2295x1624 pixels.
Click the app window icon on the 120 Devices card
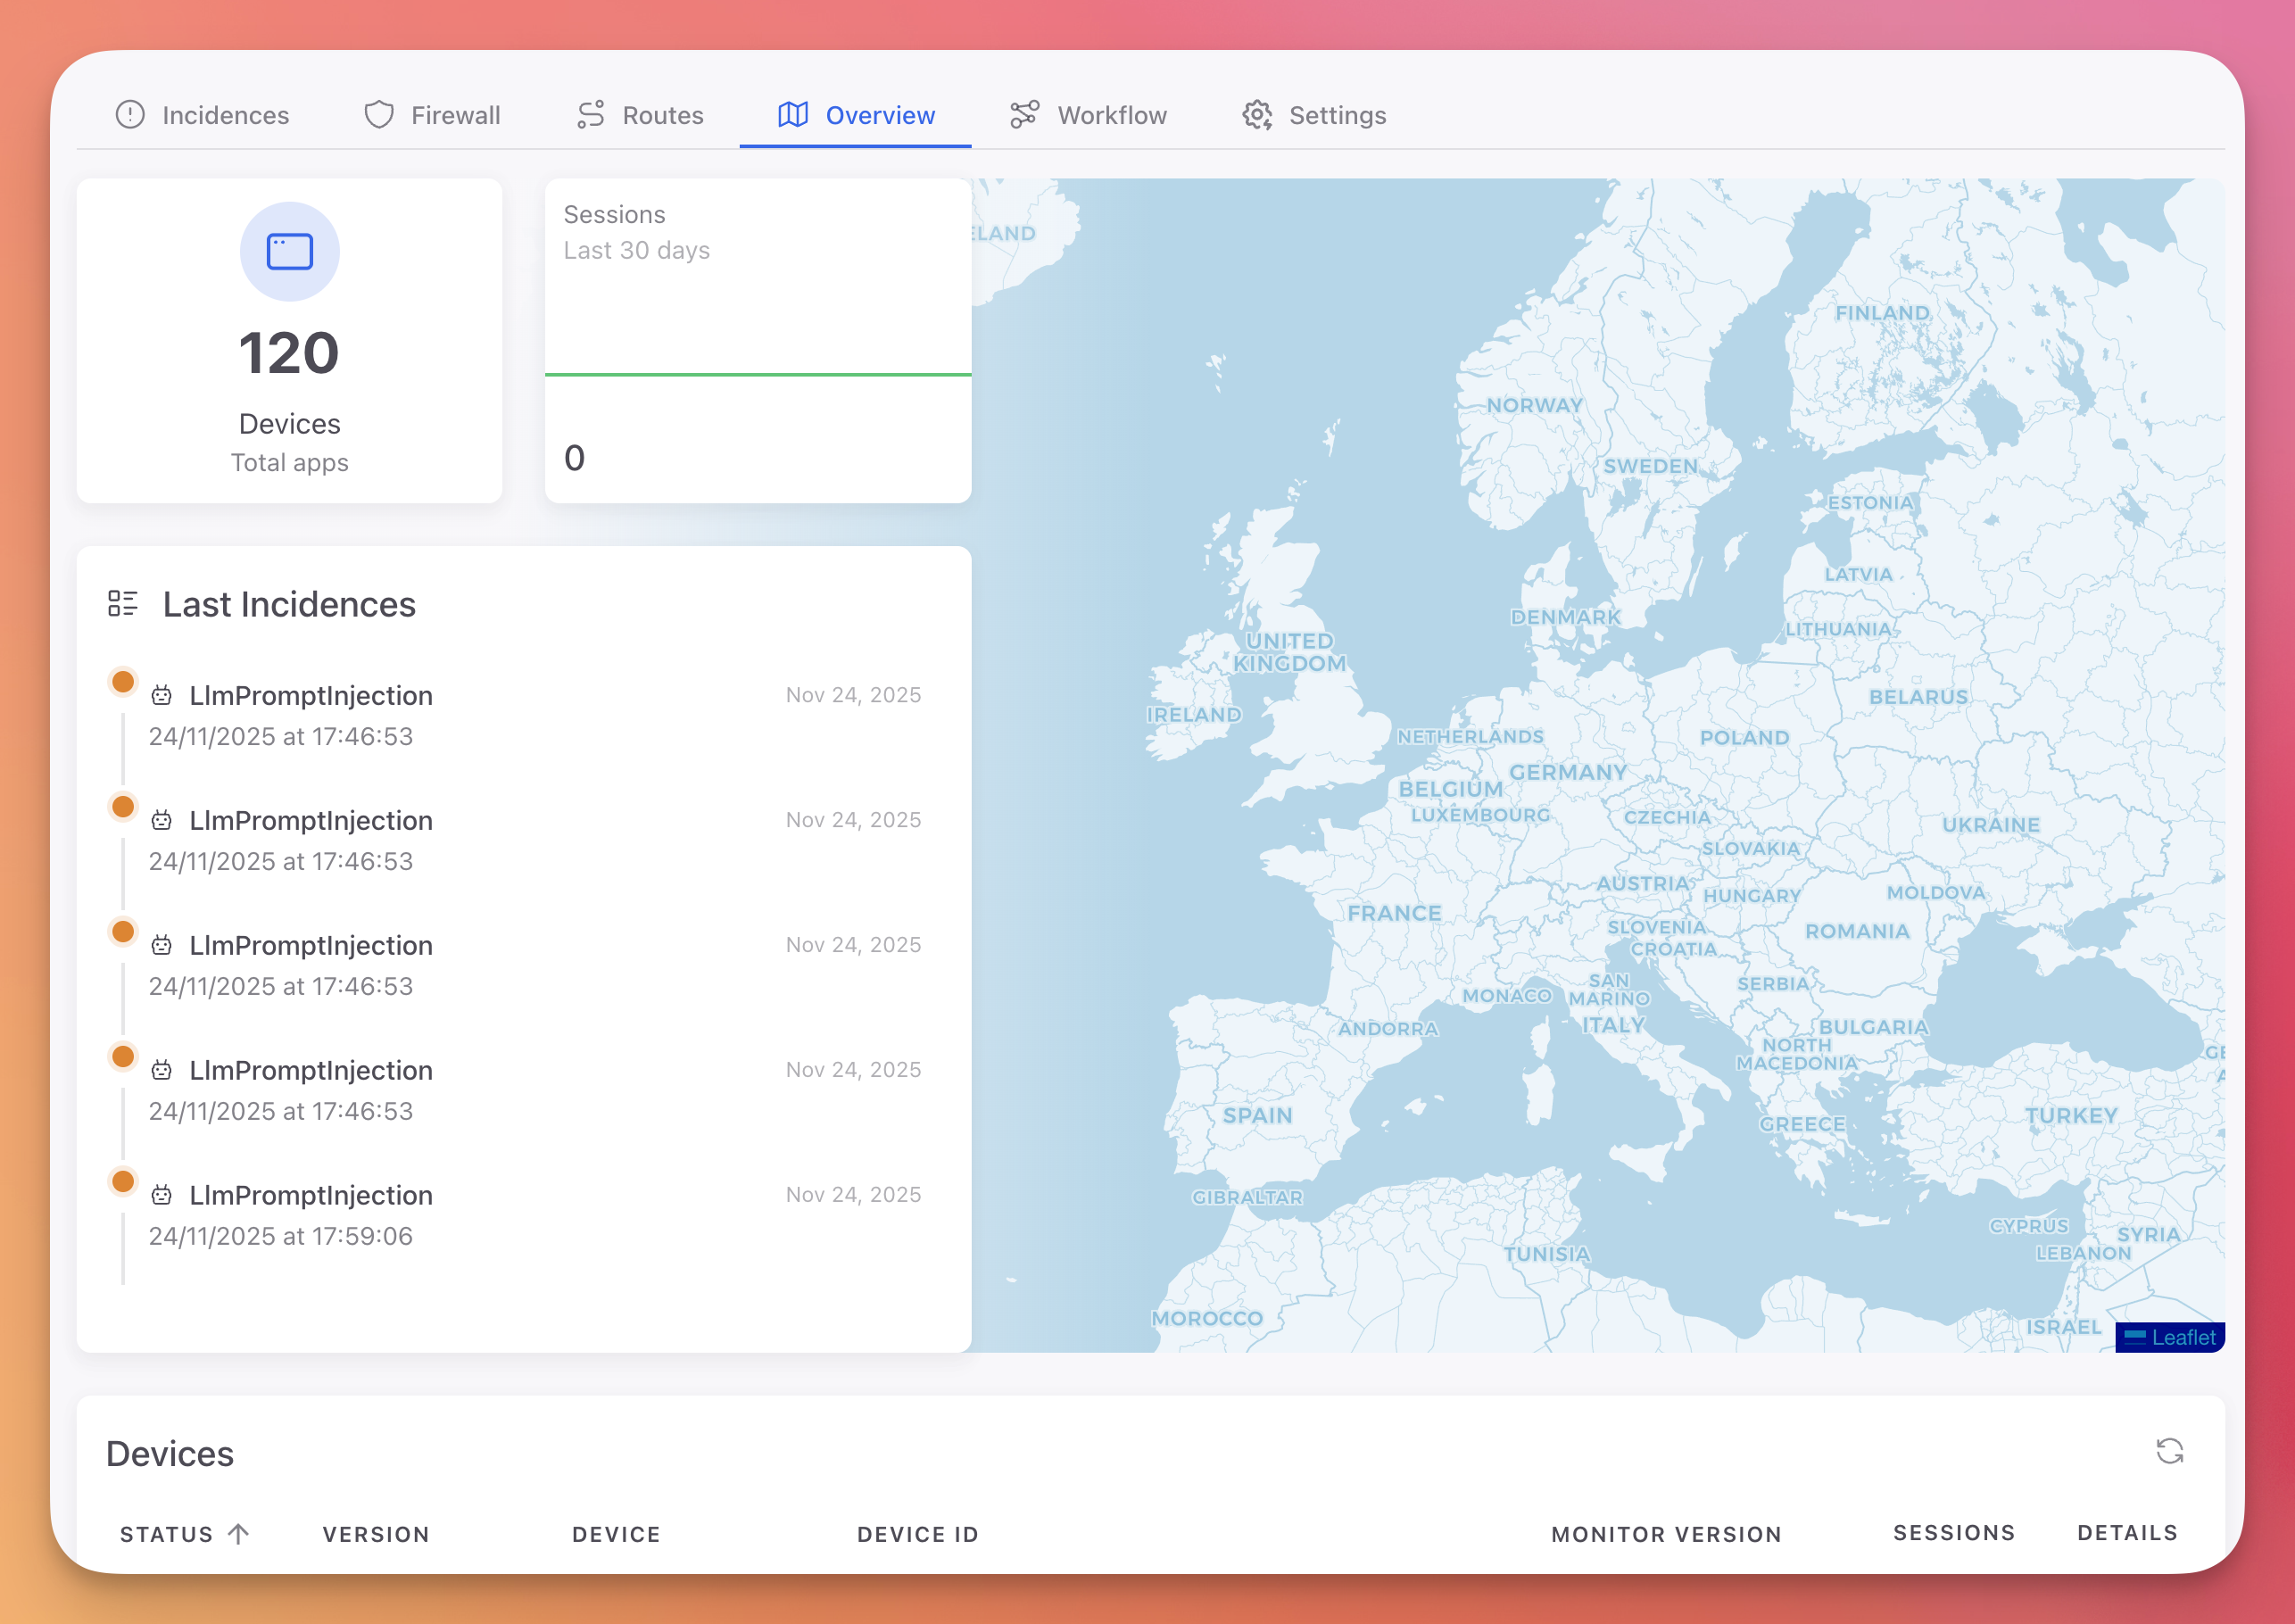tap(289, 251)
